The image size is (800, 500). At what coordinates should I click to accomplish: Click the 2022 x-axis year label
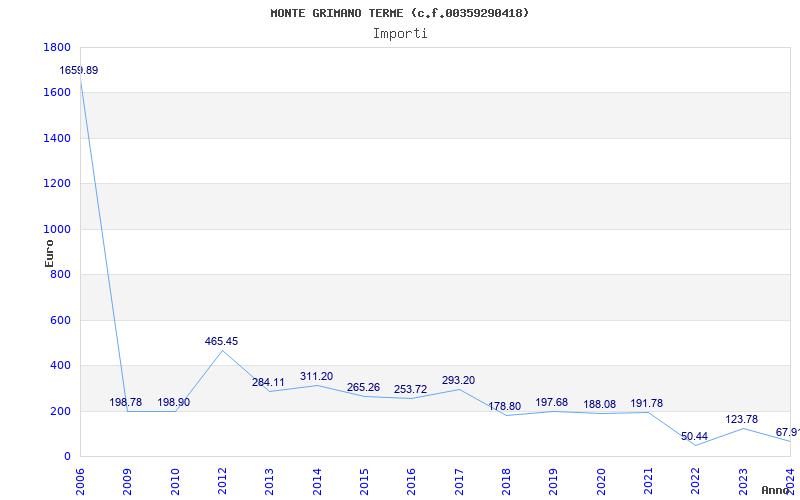(x=695, y=482)
